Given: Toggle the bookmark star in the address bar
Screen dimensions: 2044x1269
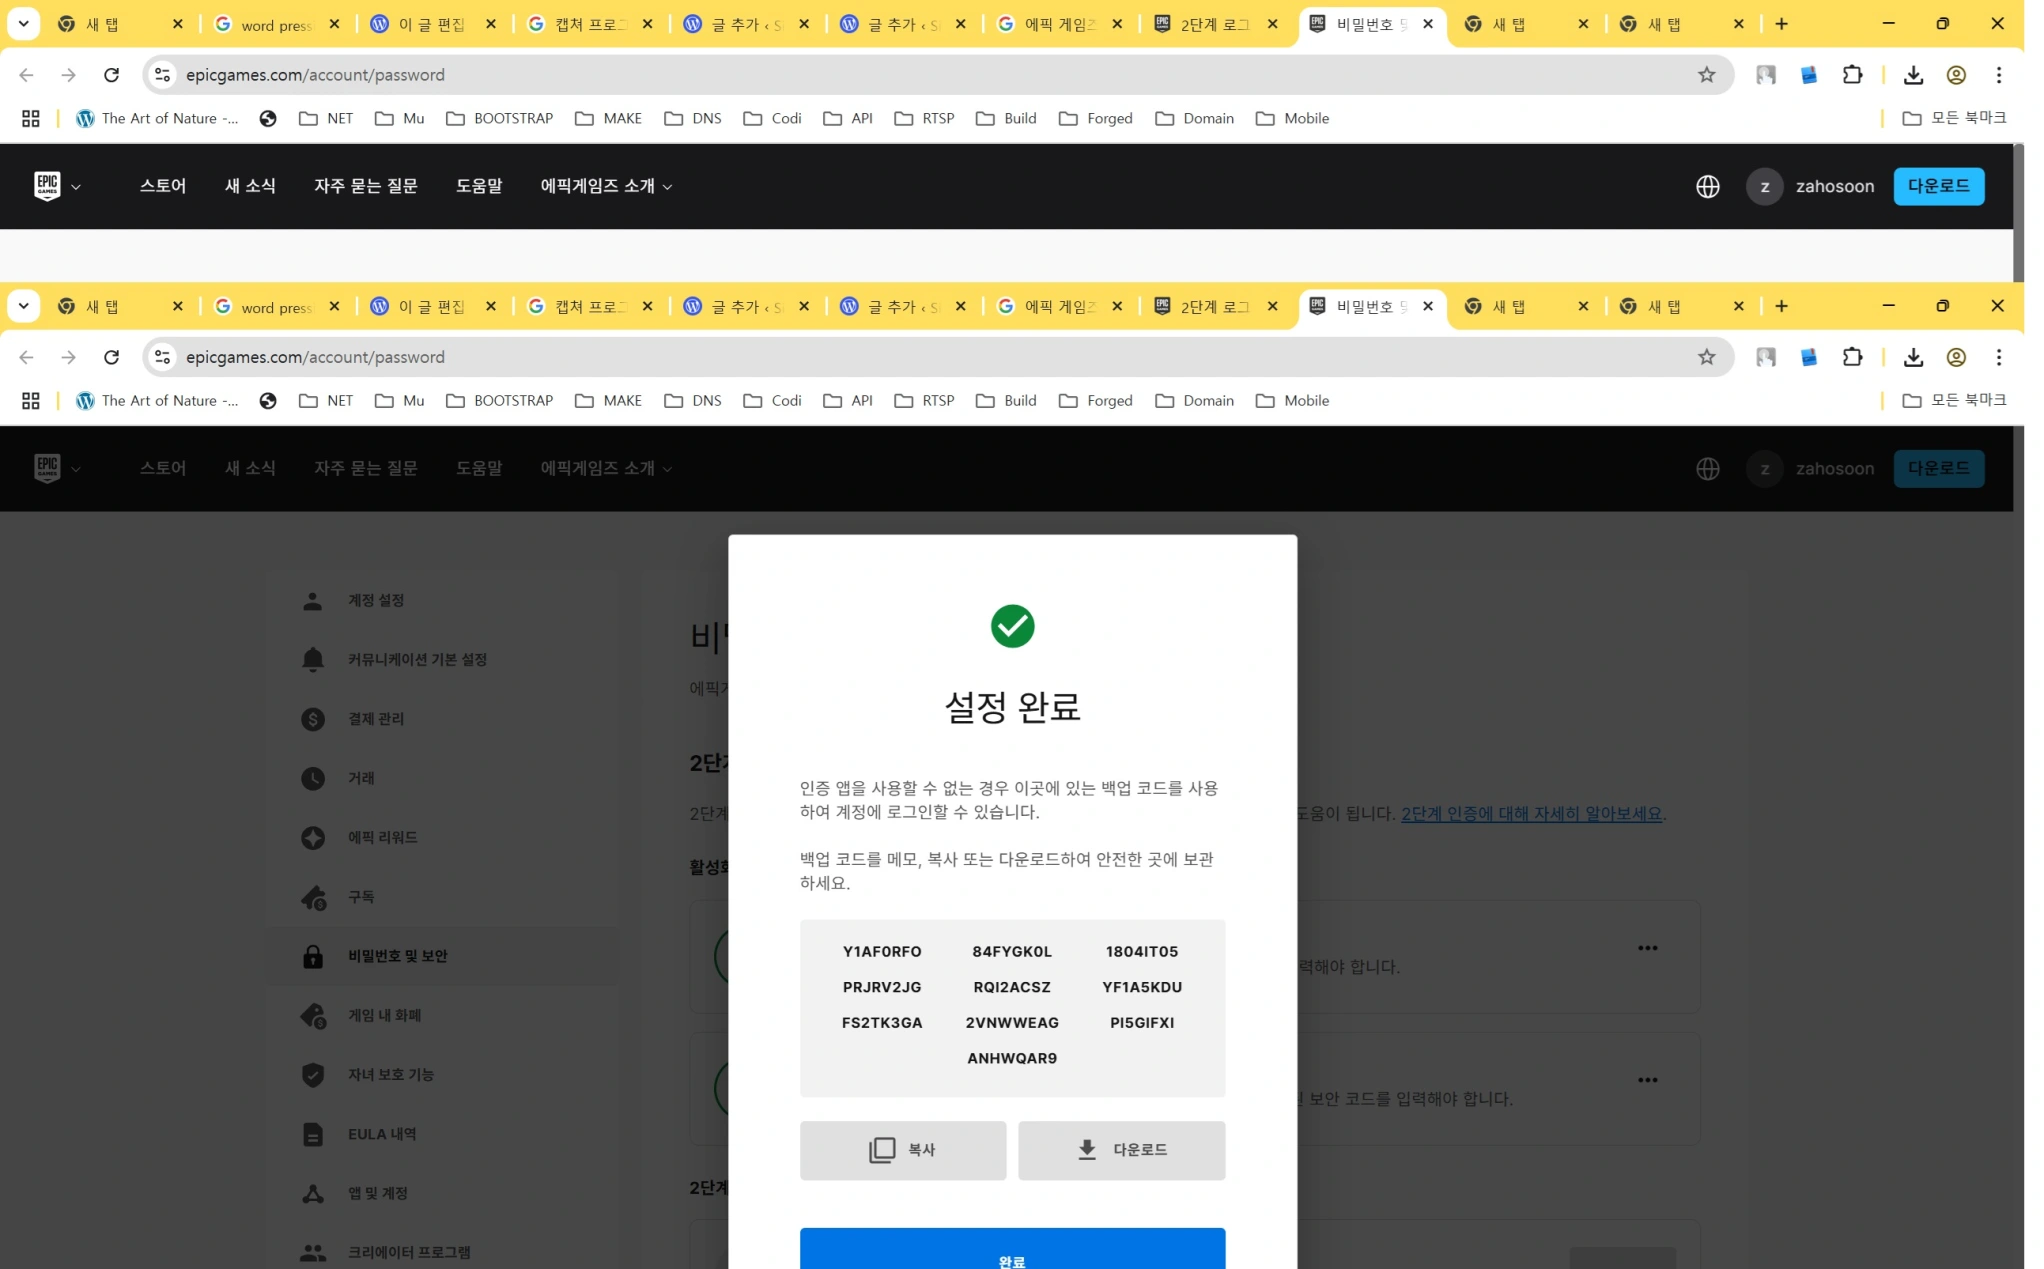Looking at the screenshot, I should [x=1705, y=357].
